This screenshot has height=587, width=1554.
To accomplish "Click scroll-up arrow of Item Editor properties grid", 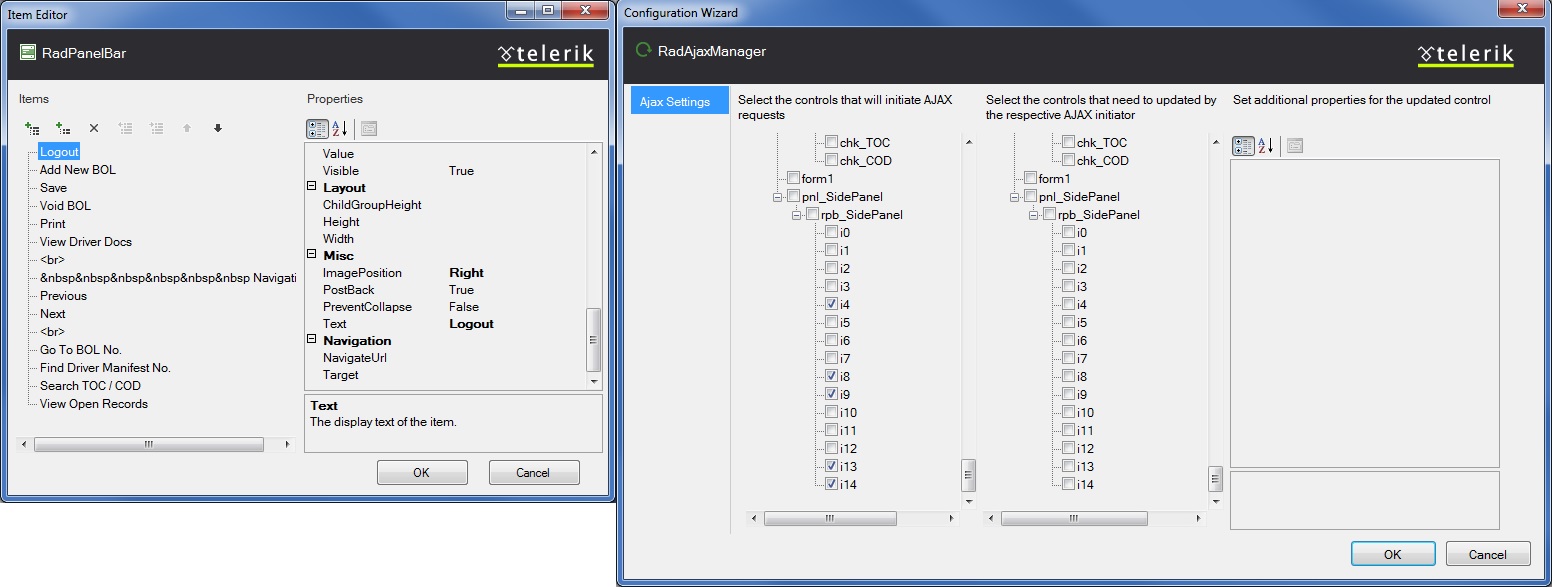I will click(594, 153).
